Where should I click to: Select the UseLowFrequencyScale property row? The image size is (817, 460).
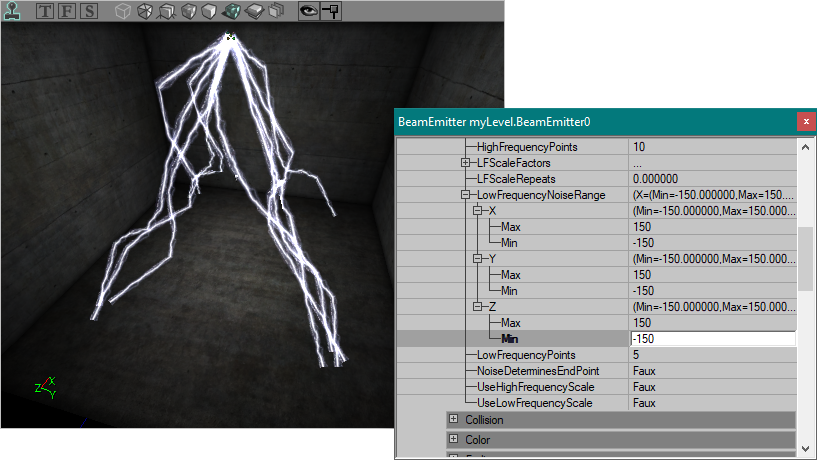597,403
